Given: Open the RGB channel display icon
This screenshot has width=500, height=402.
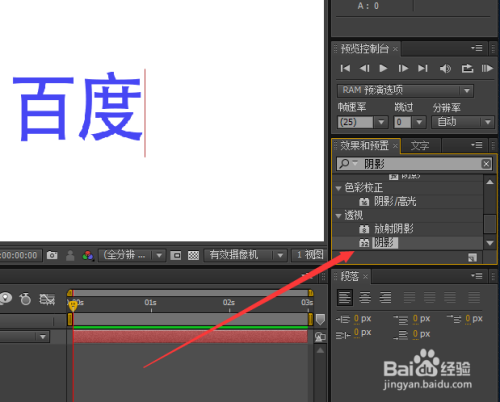Looking at the screenshot, I should (88, 255).
